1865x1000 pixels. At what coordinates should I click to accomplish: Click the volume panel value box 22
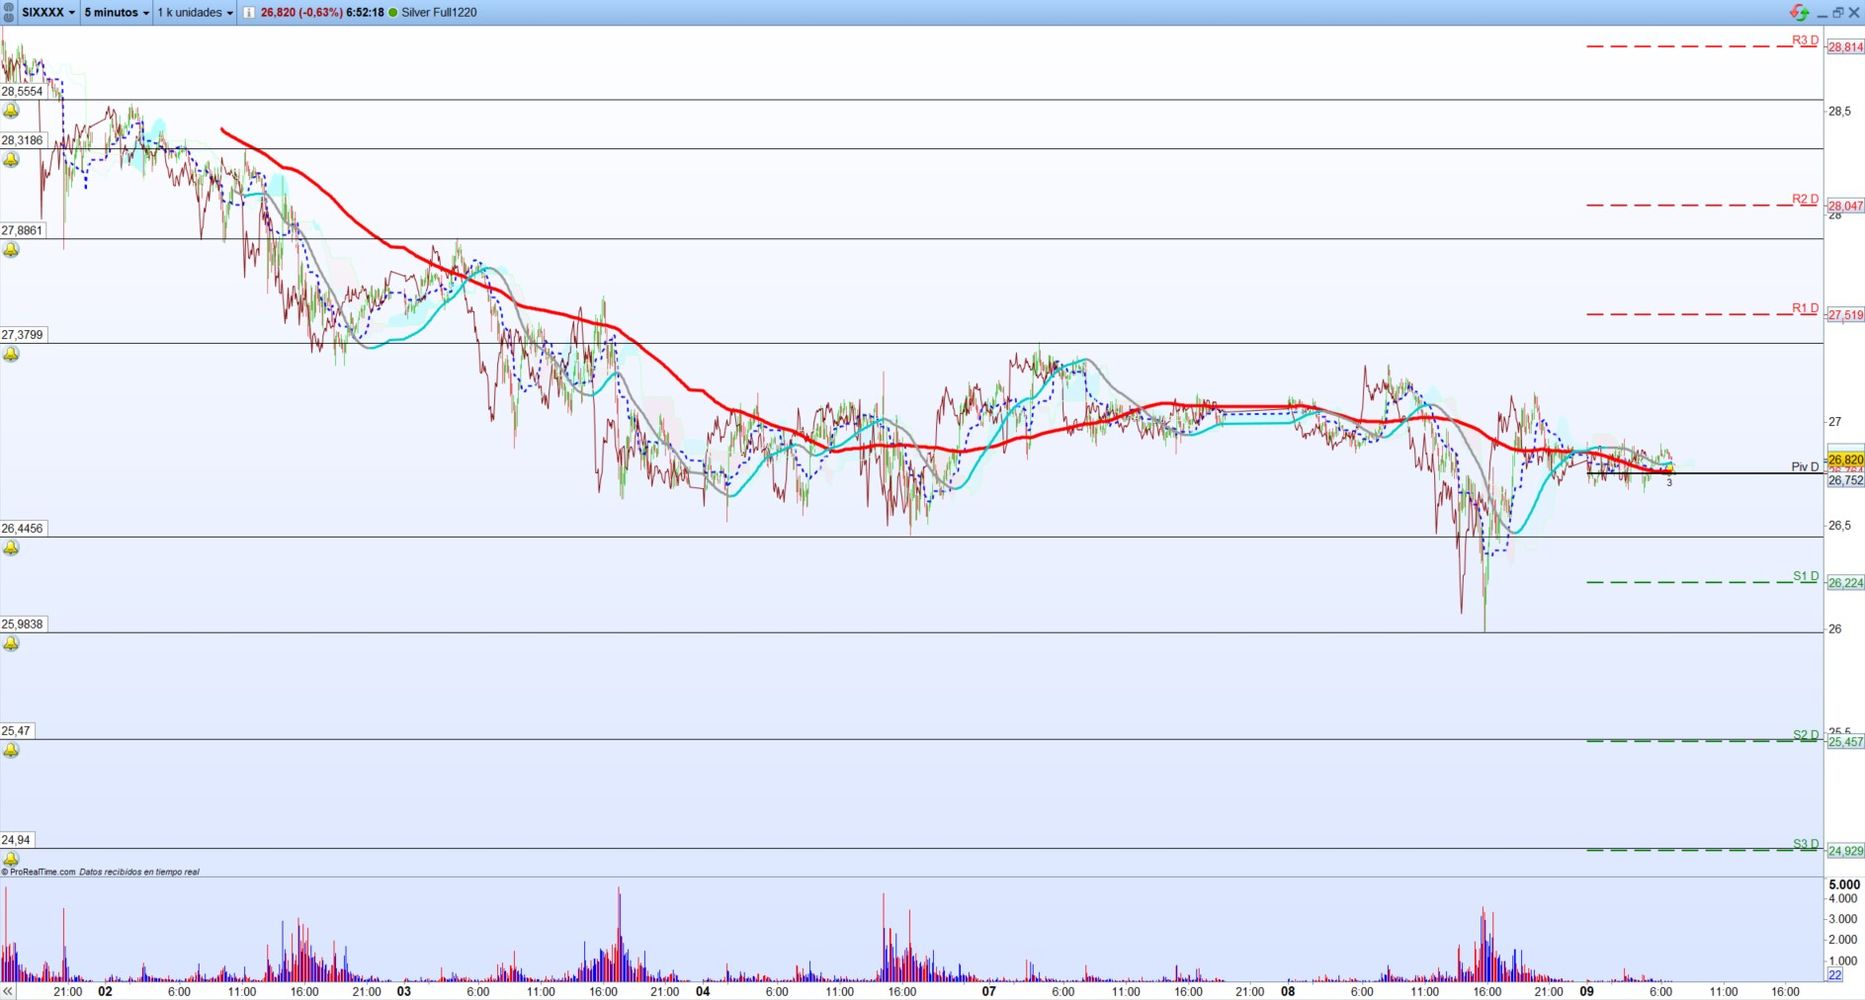(1835, 975)
